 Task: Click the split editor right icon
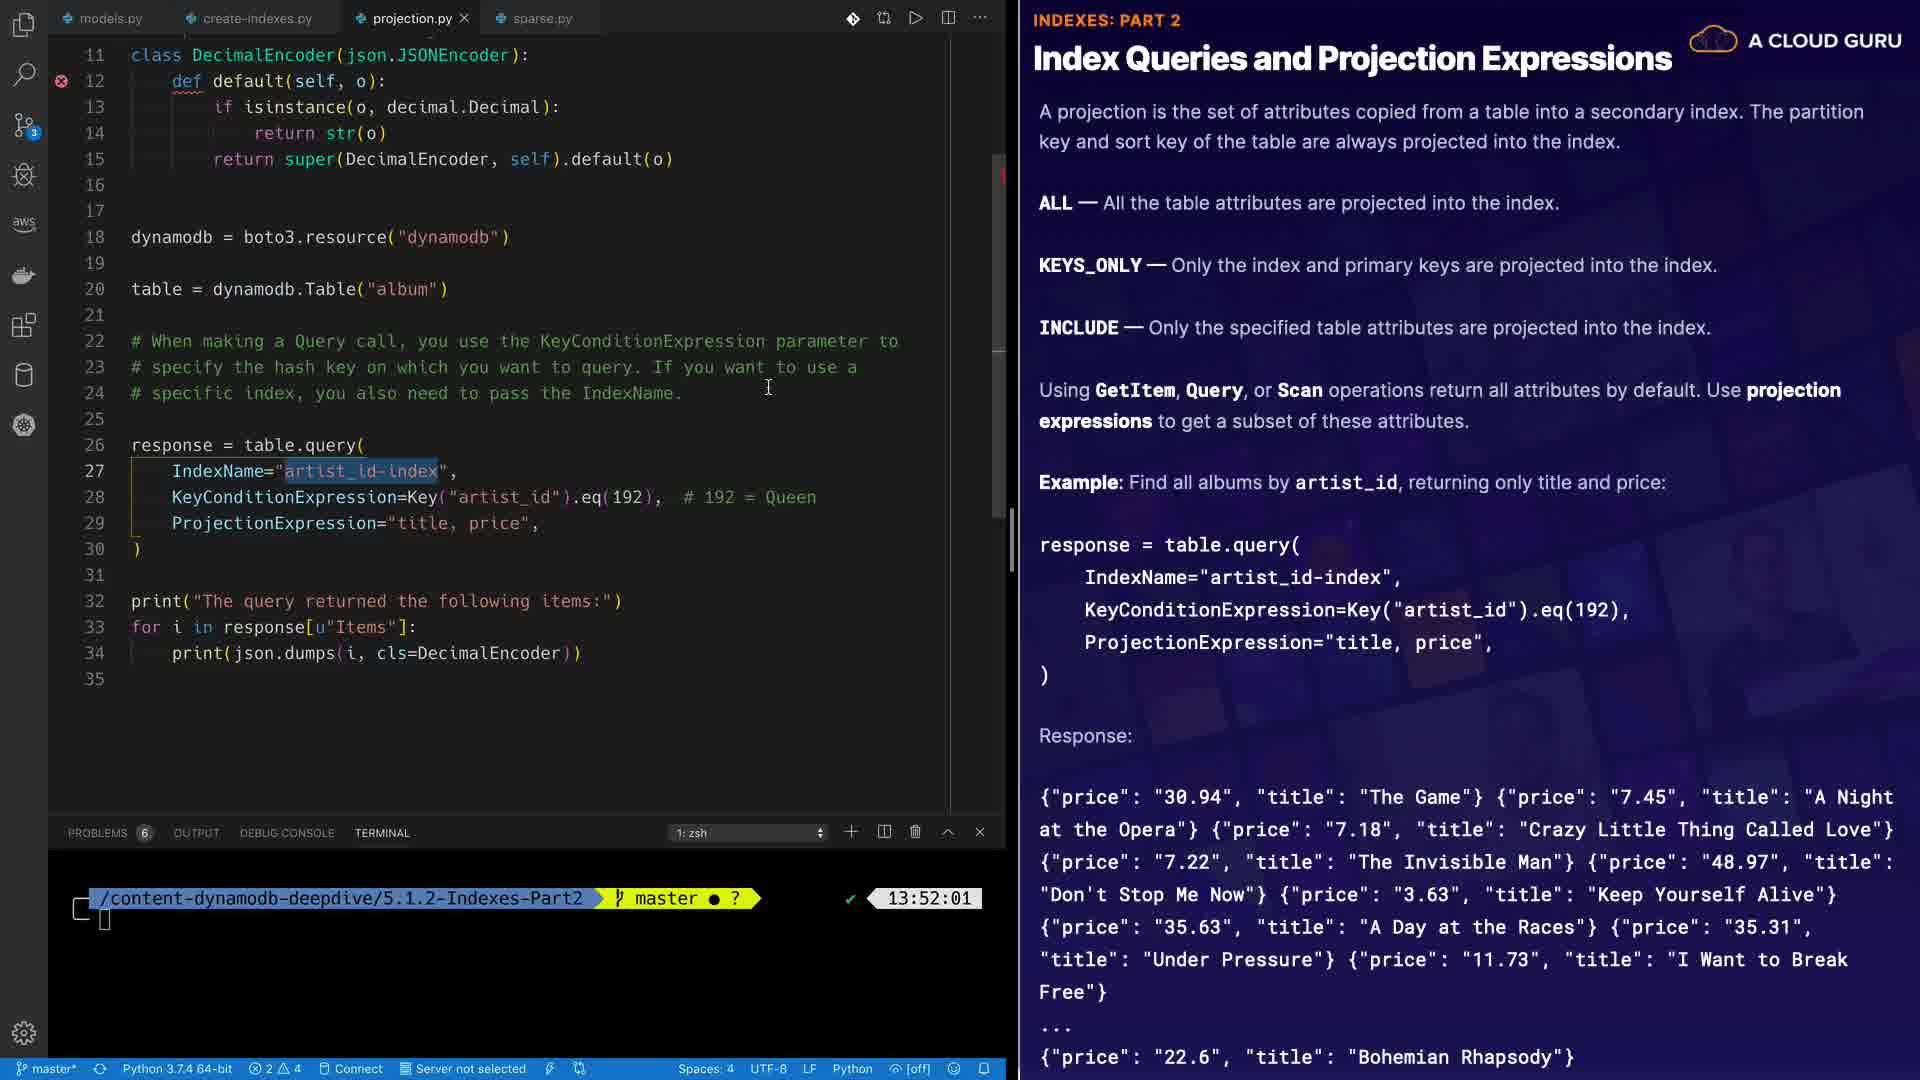pyautogui.click(x=948, y=18)
